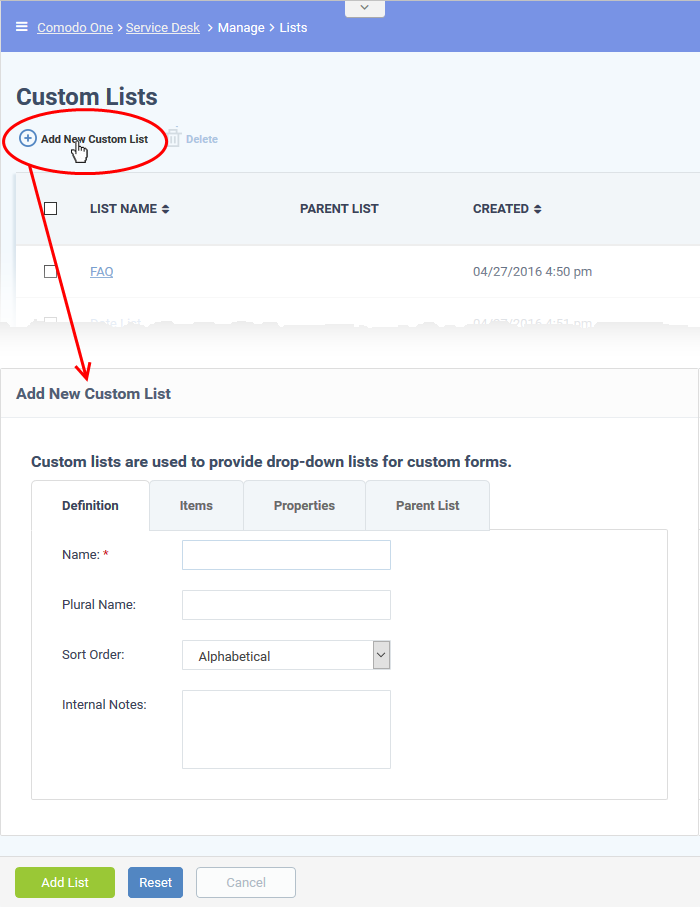
Task: Click the Add List button
Action: tap(65, 882)
